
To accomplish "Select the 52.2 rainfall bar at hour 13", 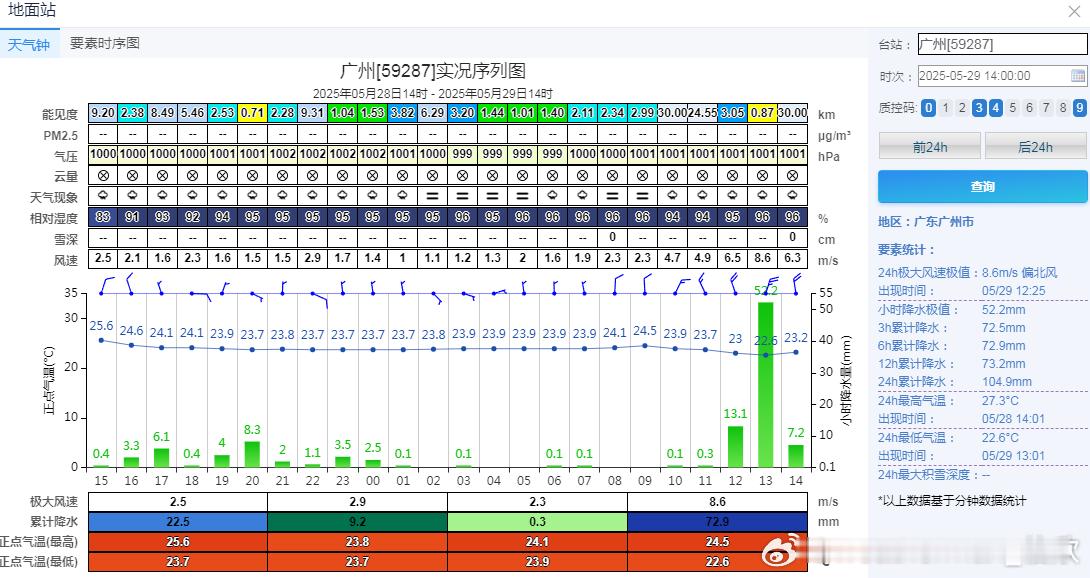I will click(x=765, y=385).
